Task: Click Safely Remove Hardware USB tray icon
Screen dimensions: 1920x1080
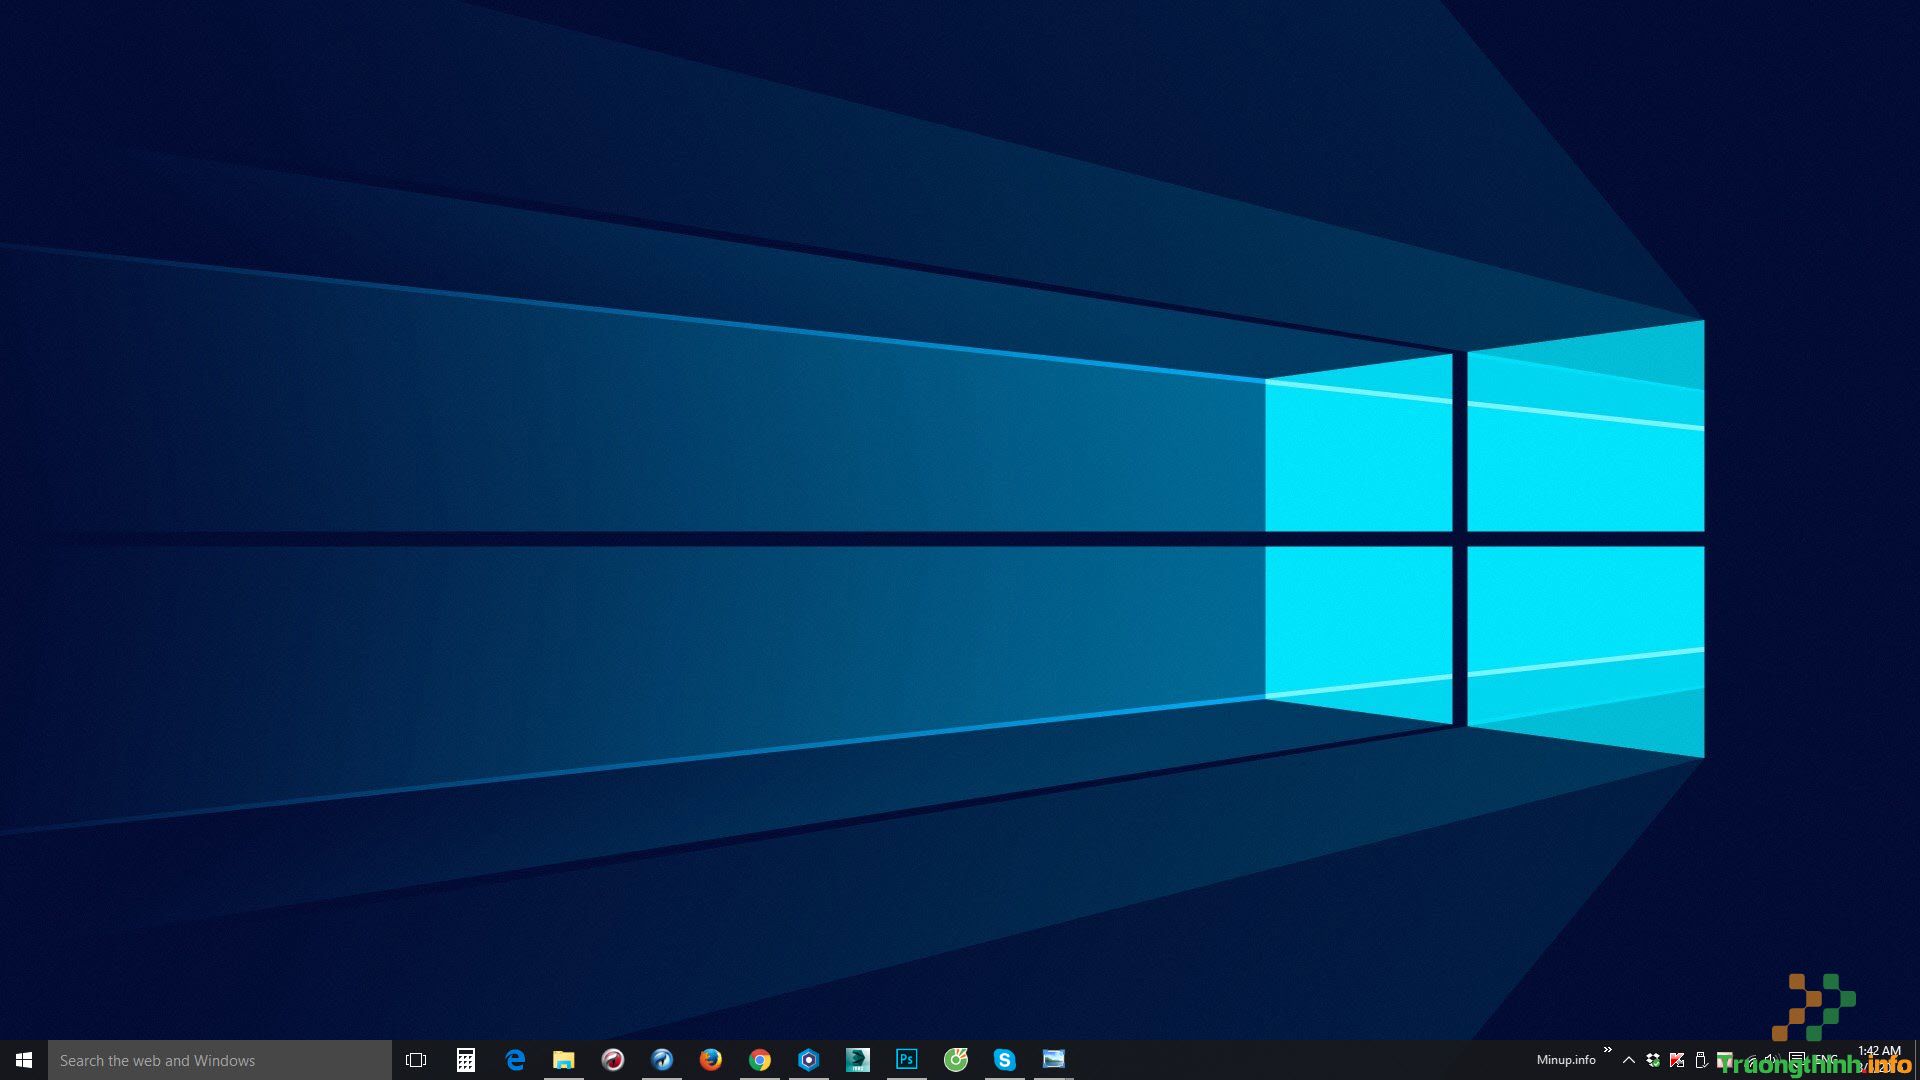Action: [1701, 1060]
